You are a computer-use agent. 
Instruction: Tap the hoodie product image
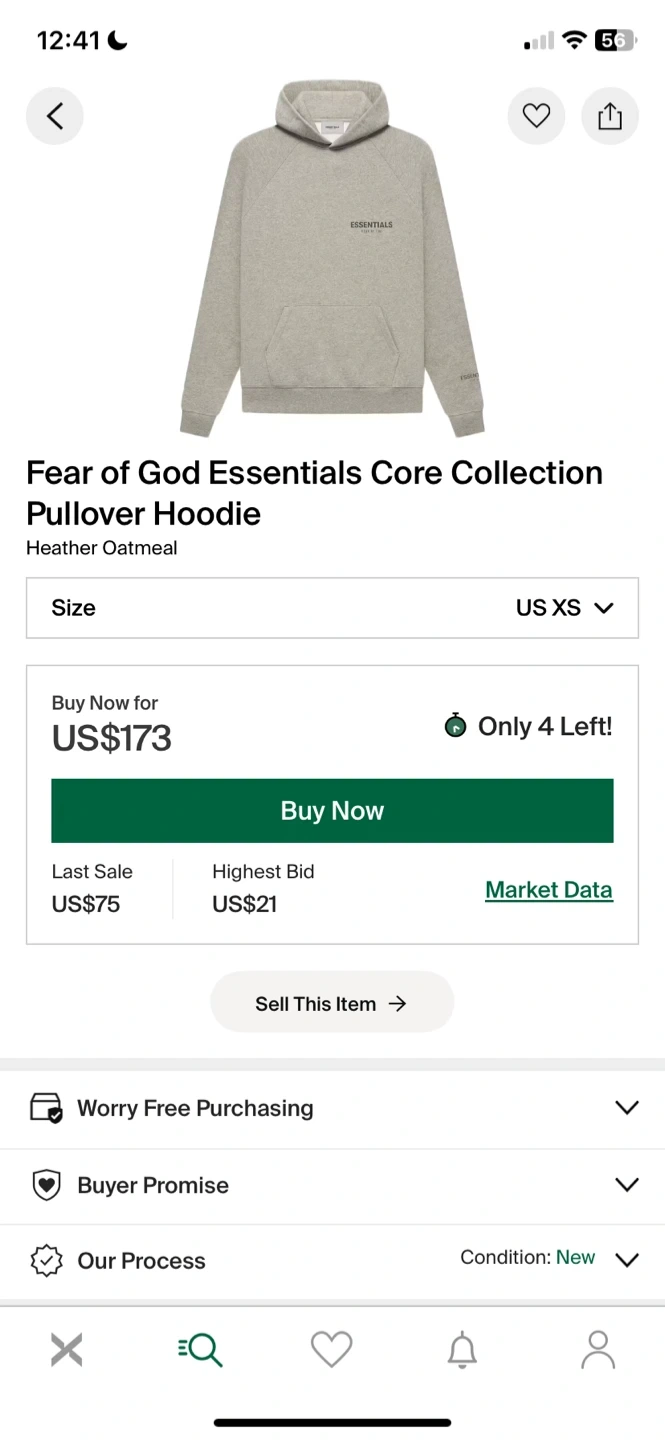[332, 260]
